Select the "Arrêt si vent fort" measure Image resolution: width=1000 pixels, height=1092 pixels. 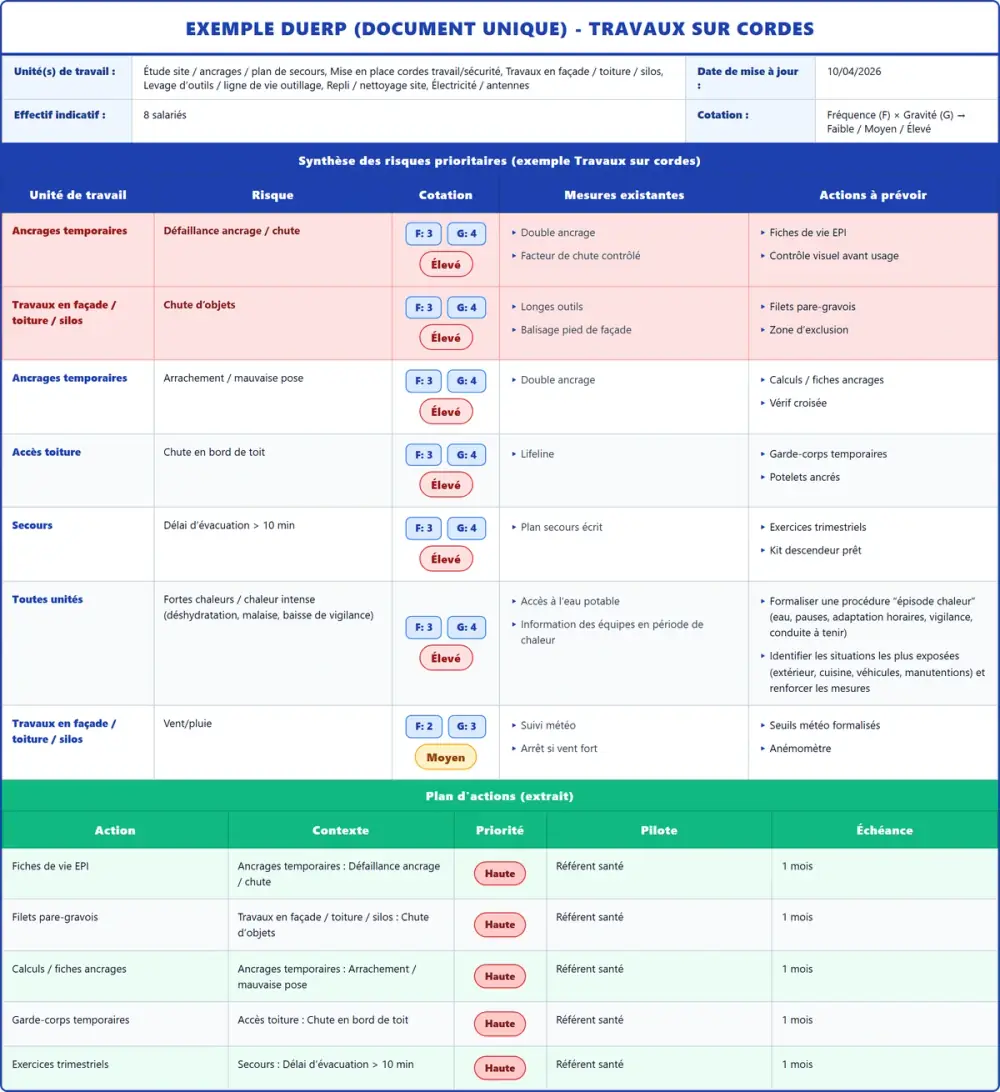pyautogui.click(x=558, y=748)
